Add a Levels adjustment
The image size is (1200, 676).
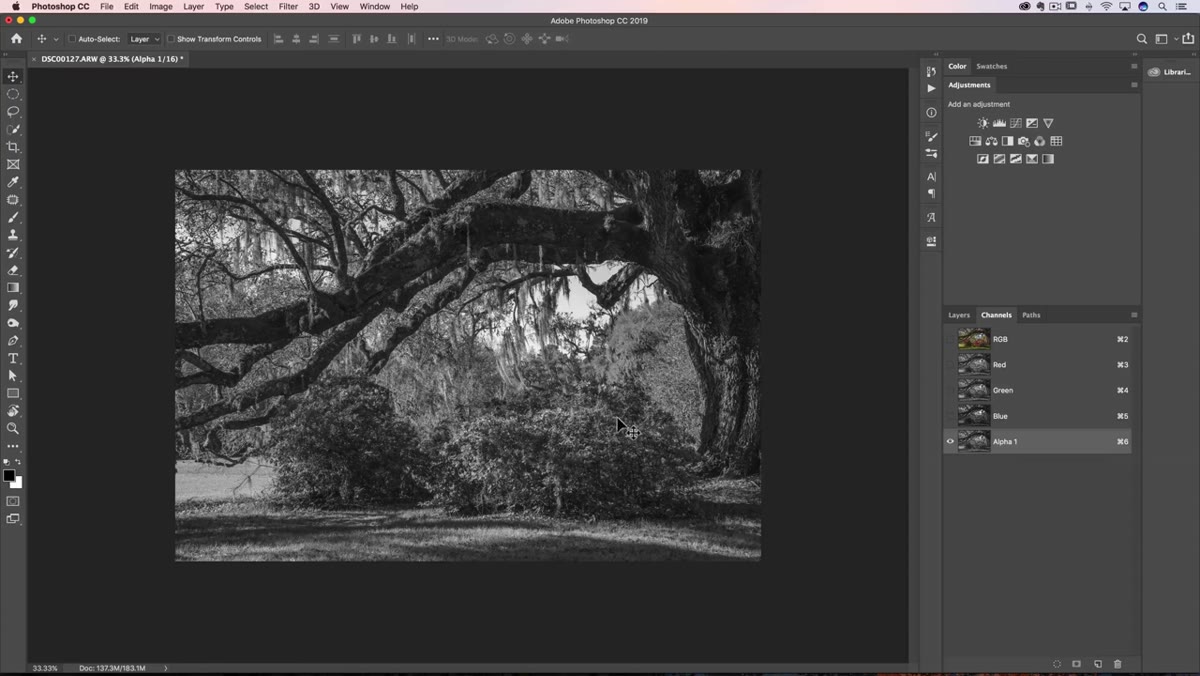(999, 123)
